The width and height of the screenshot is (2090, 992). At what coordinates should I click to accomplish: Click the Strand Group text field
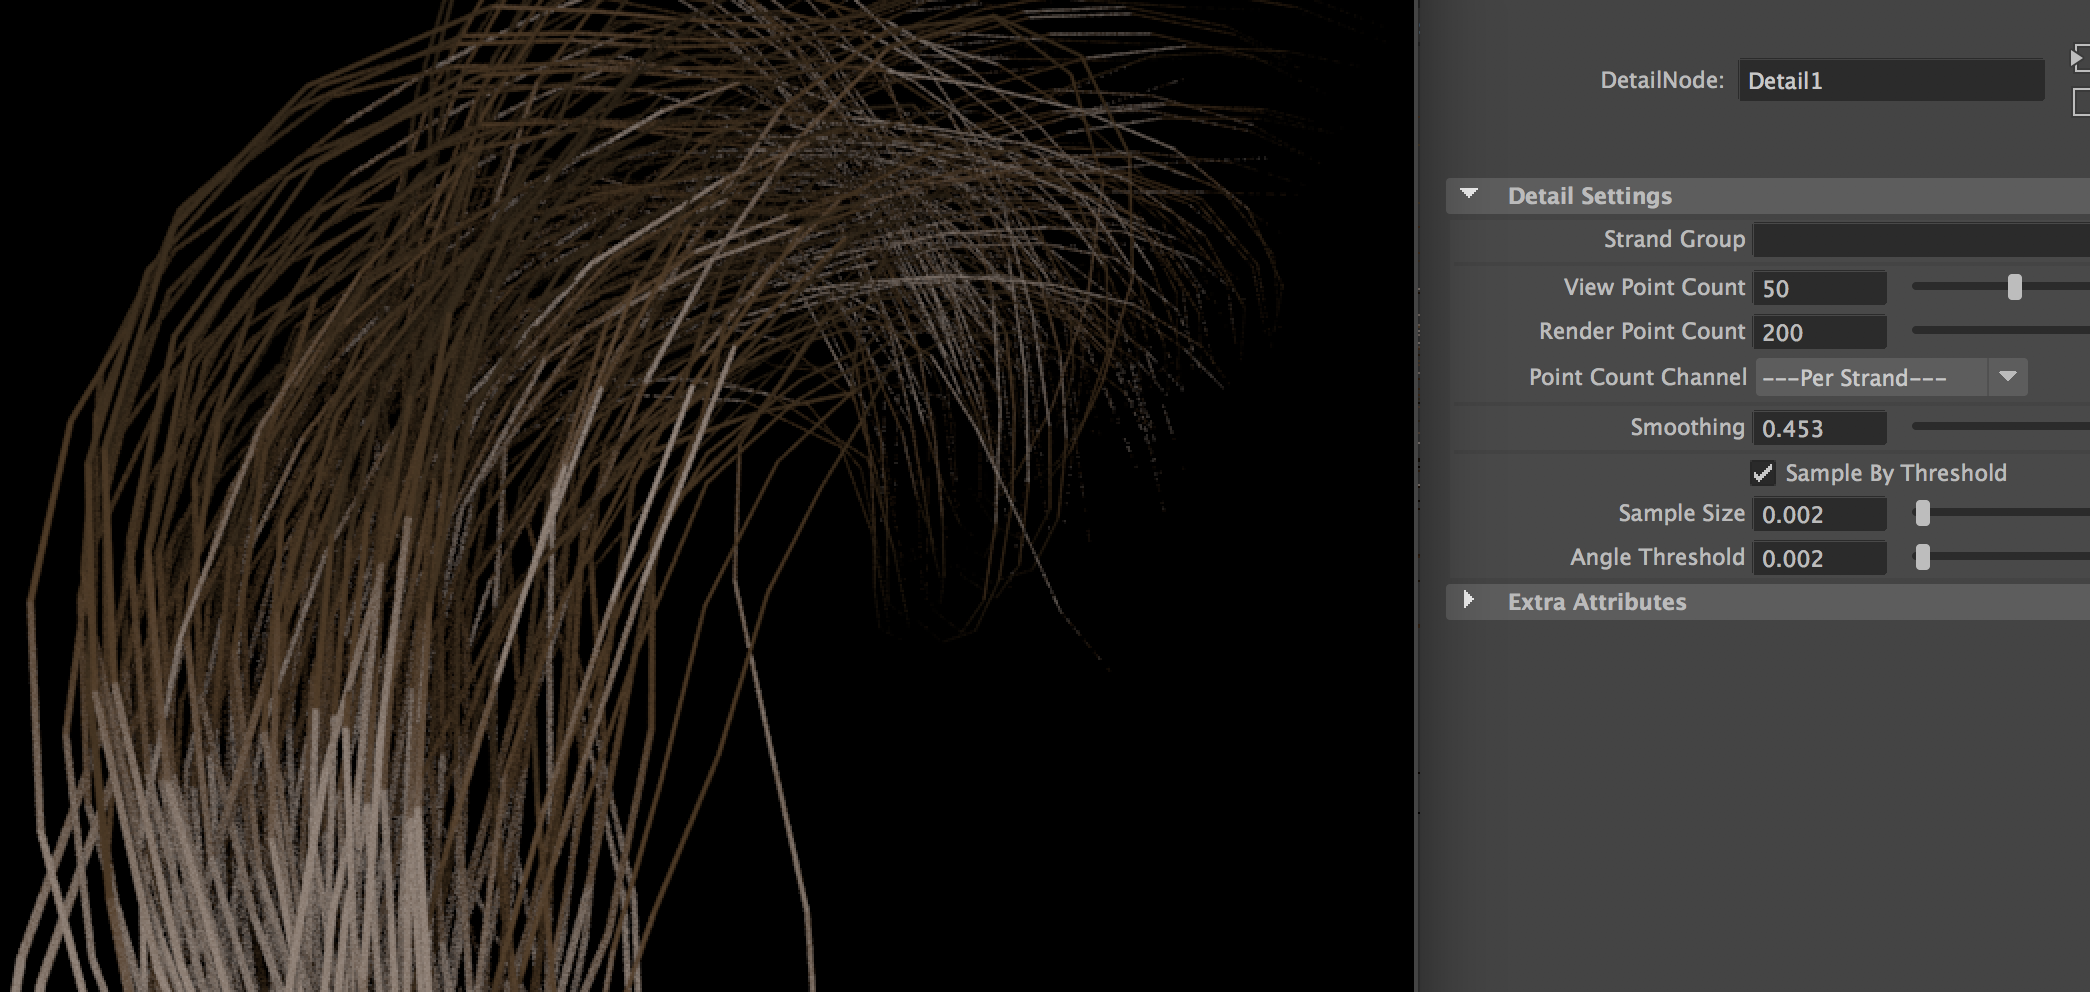coord(1920,240)
